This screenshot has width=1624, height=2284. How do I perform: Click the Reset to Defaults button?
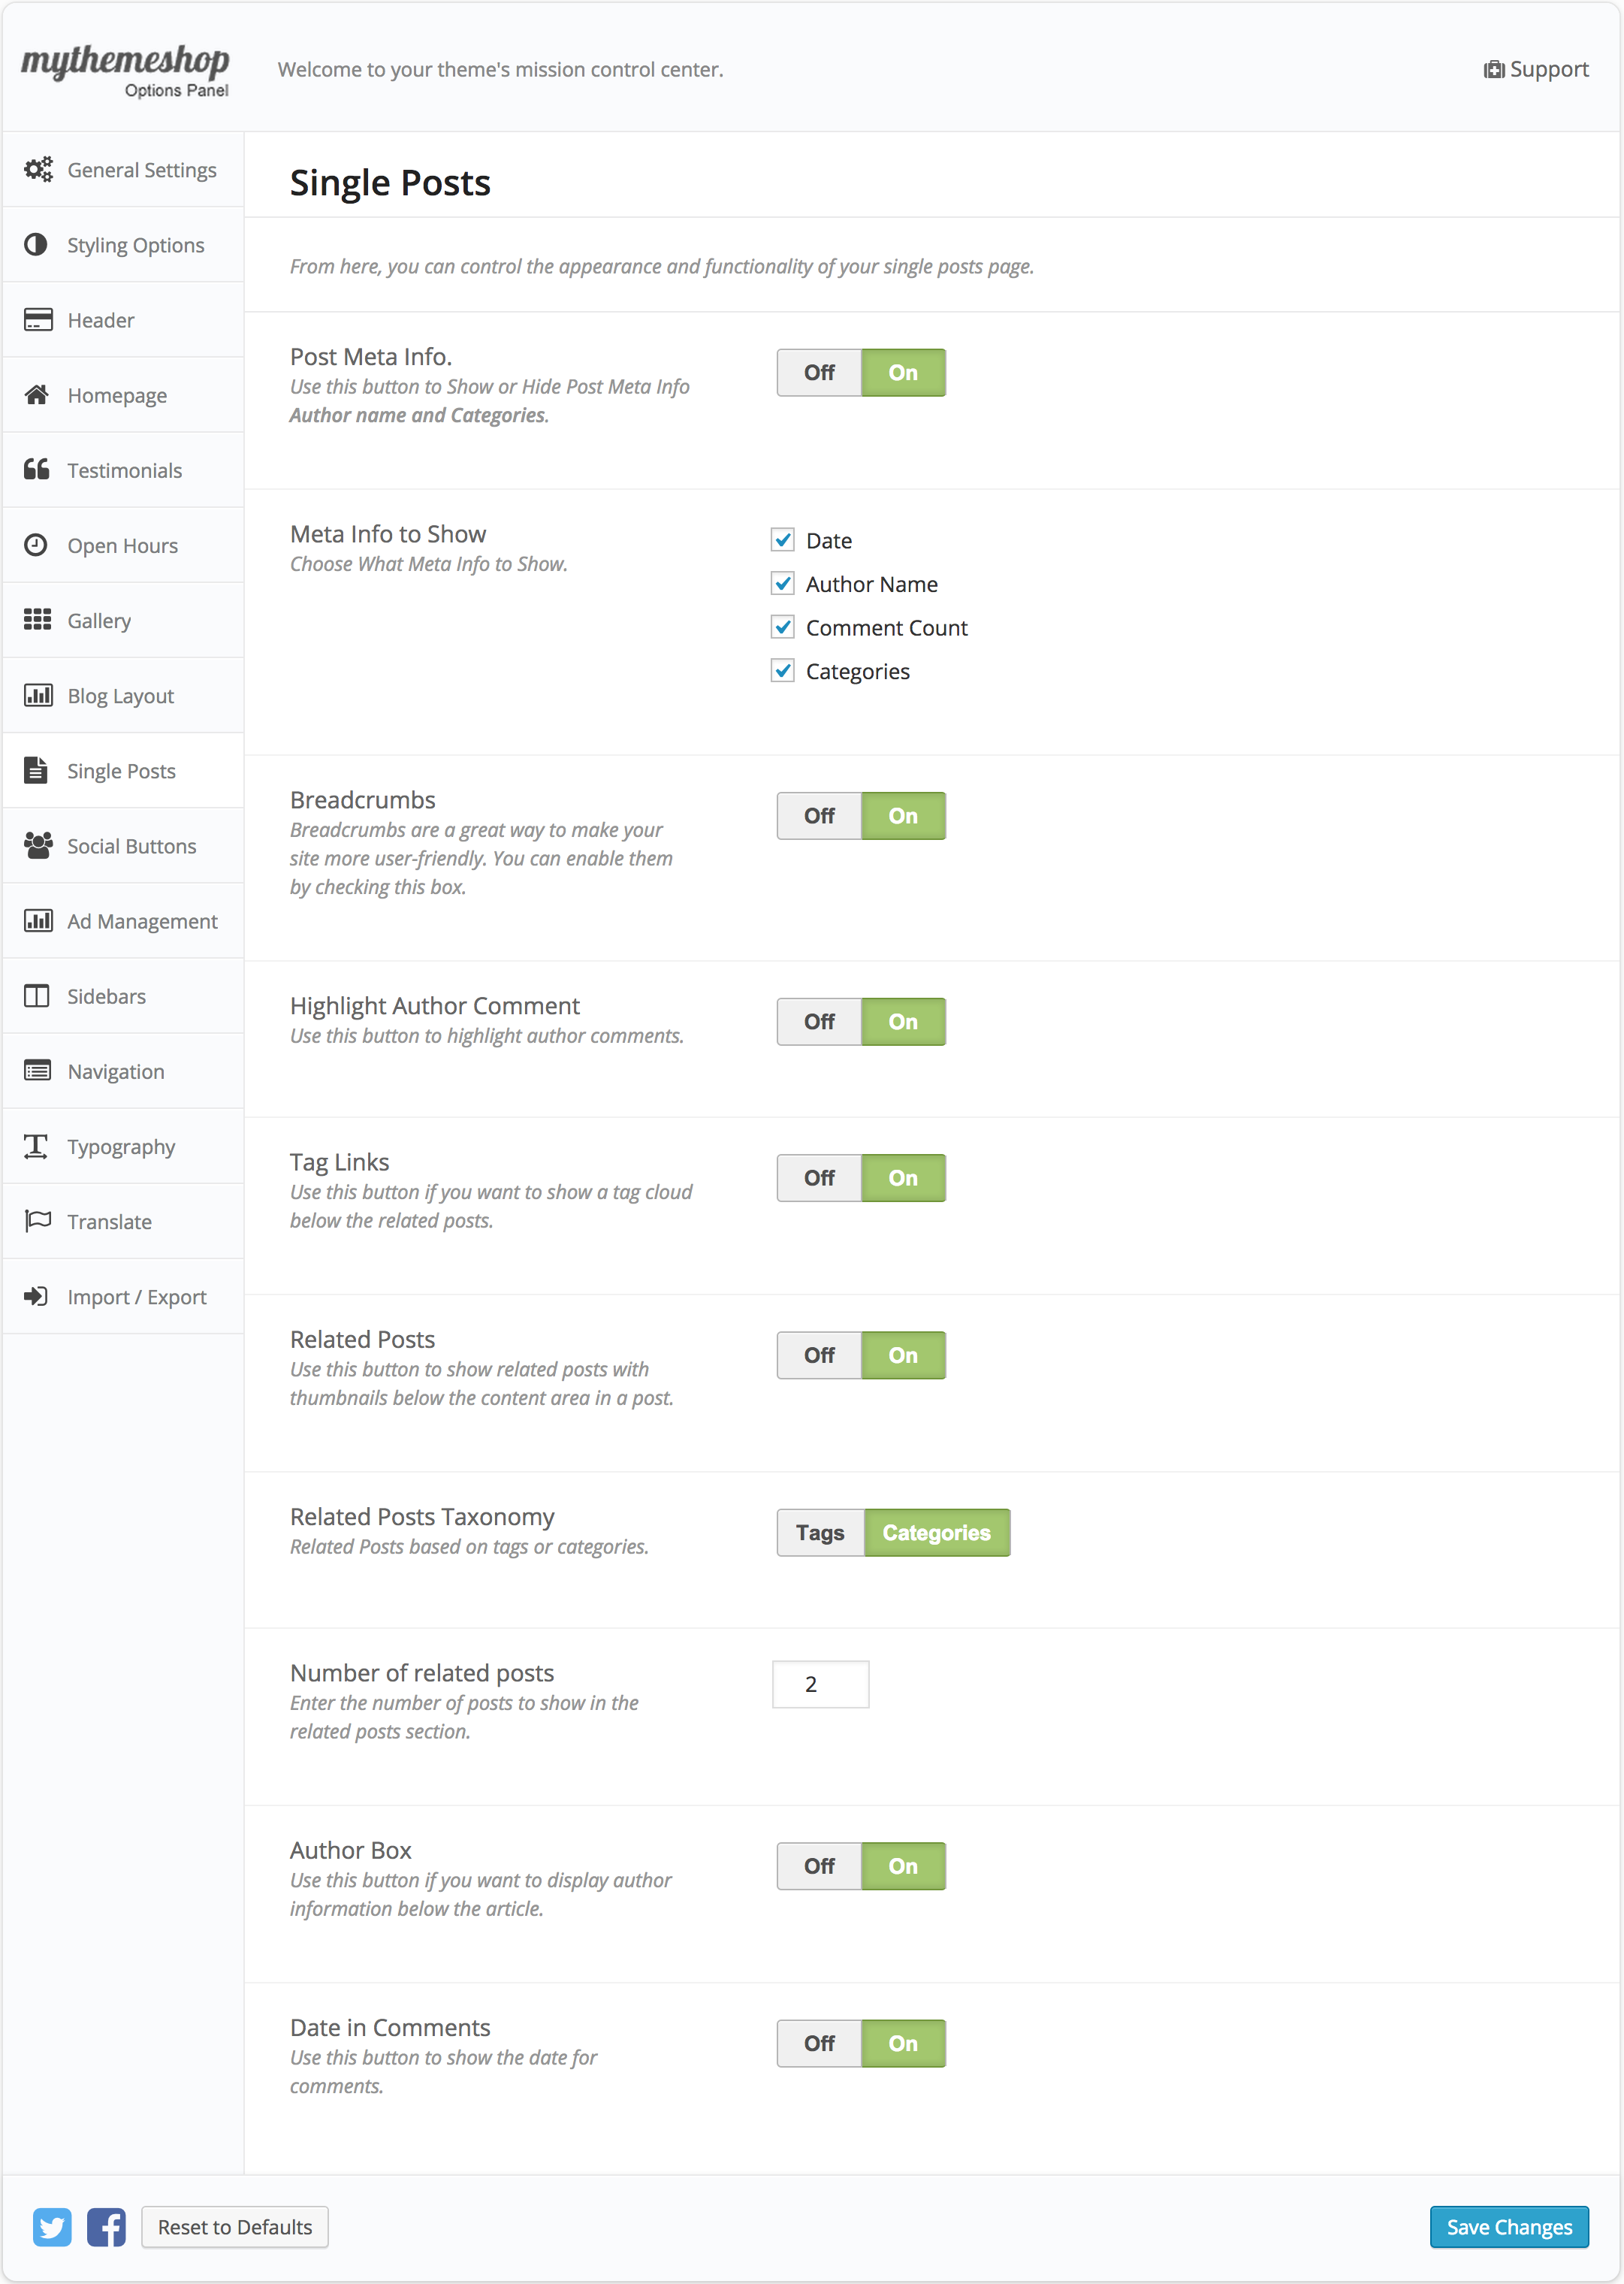pos(235,2227)
